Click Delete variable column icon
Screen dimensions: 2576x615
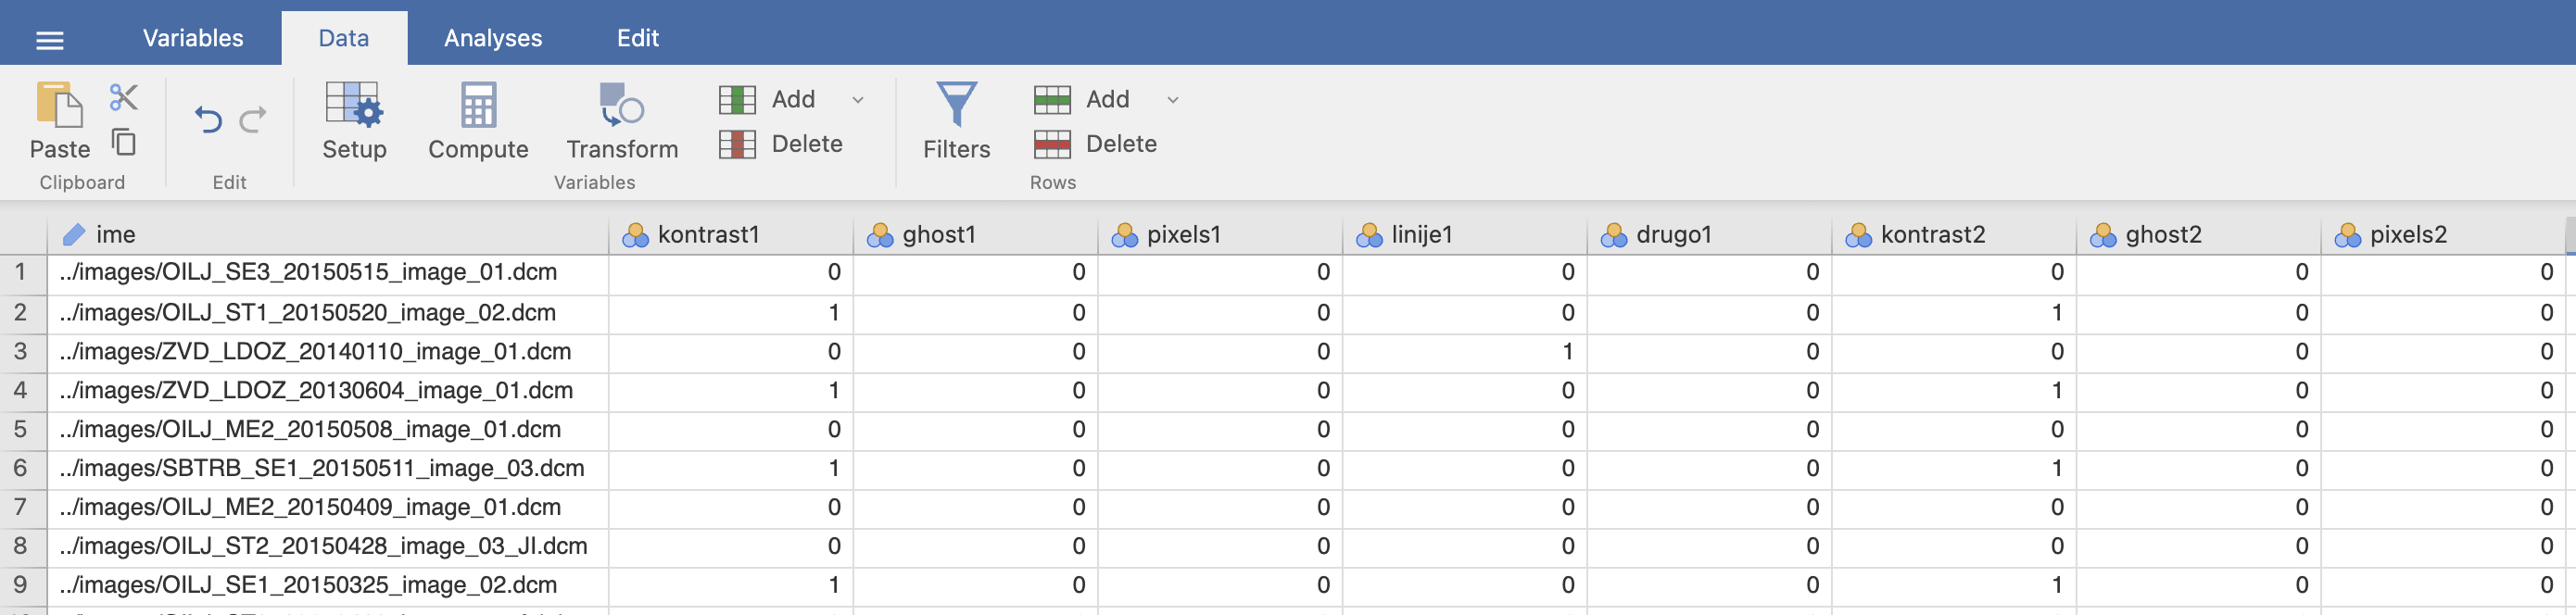tap(737, 144)
